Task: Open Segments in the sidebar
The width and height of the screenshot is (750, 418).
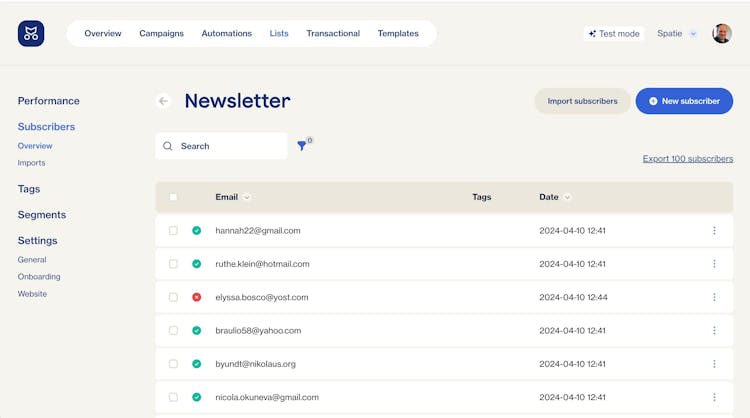Action: (42, 215)
